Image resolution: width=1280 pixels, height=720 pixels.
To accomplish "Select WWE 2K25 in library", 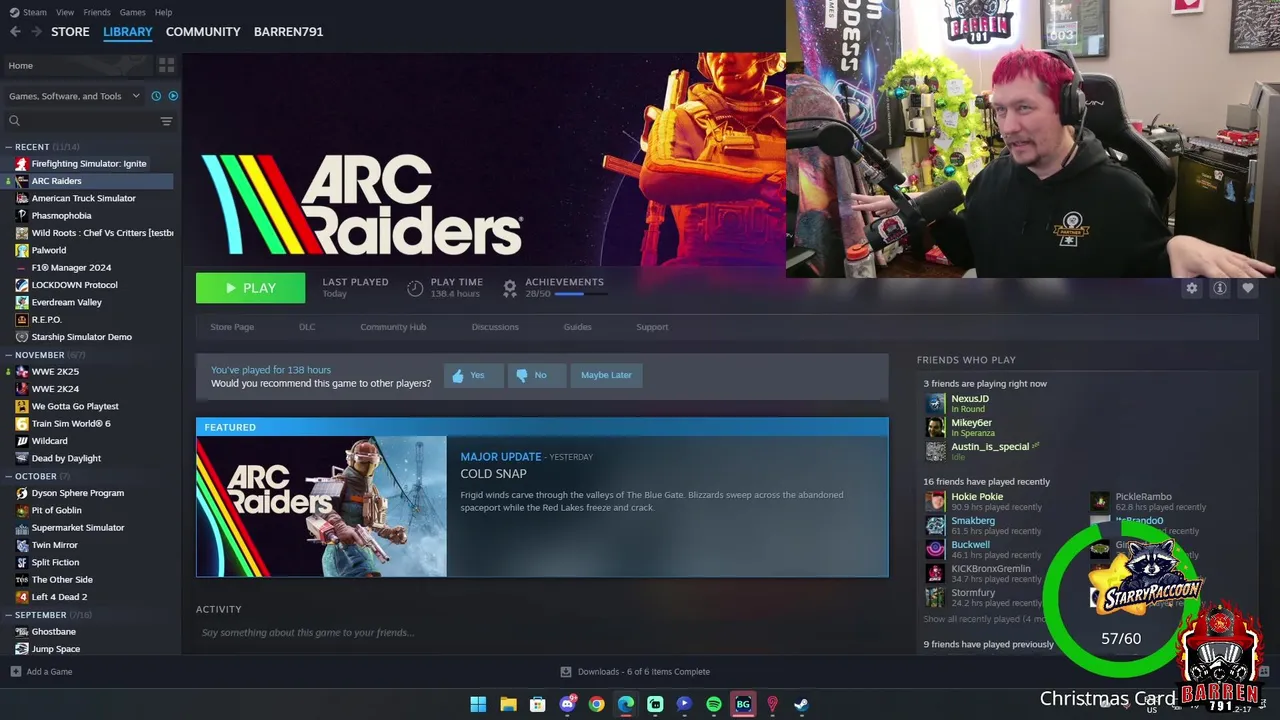I will [x=55, y=372].
